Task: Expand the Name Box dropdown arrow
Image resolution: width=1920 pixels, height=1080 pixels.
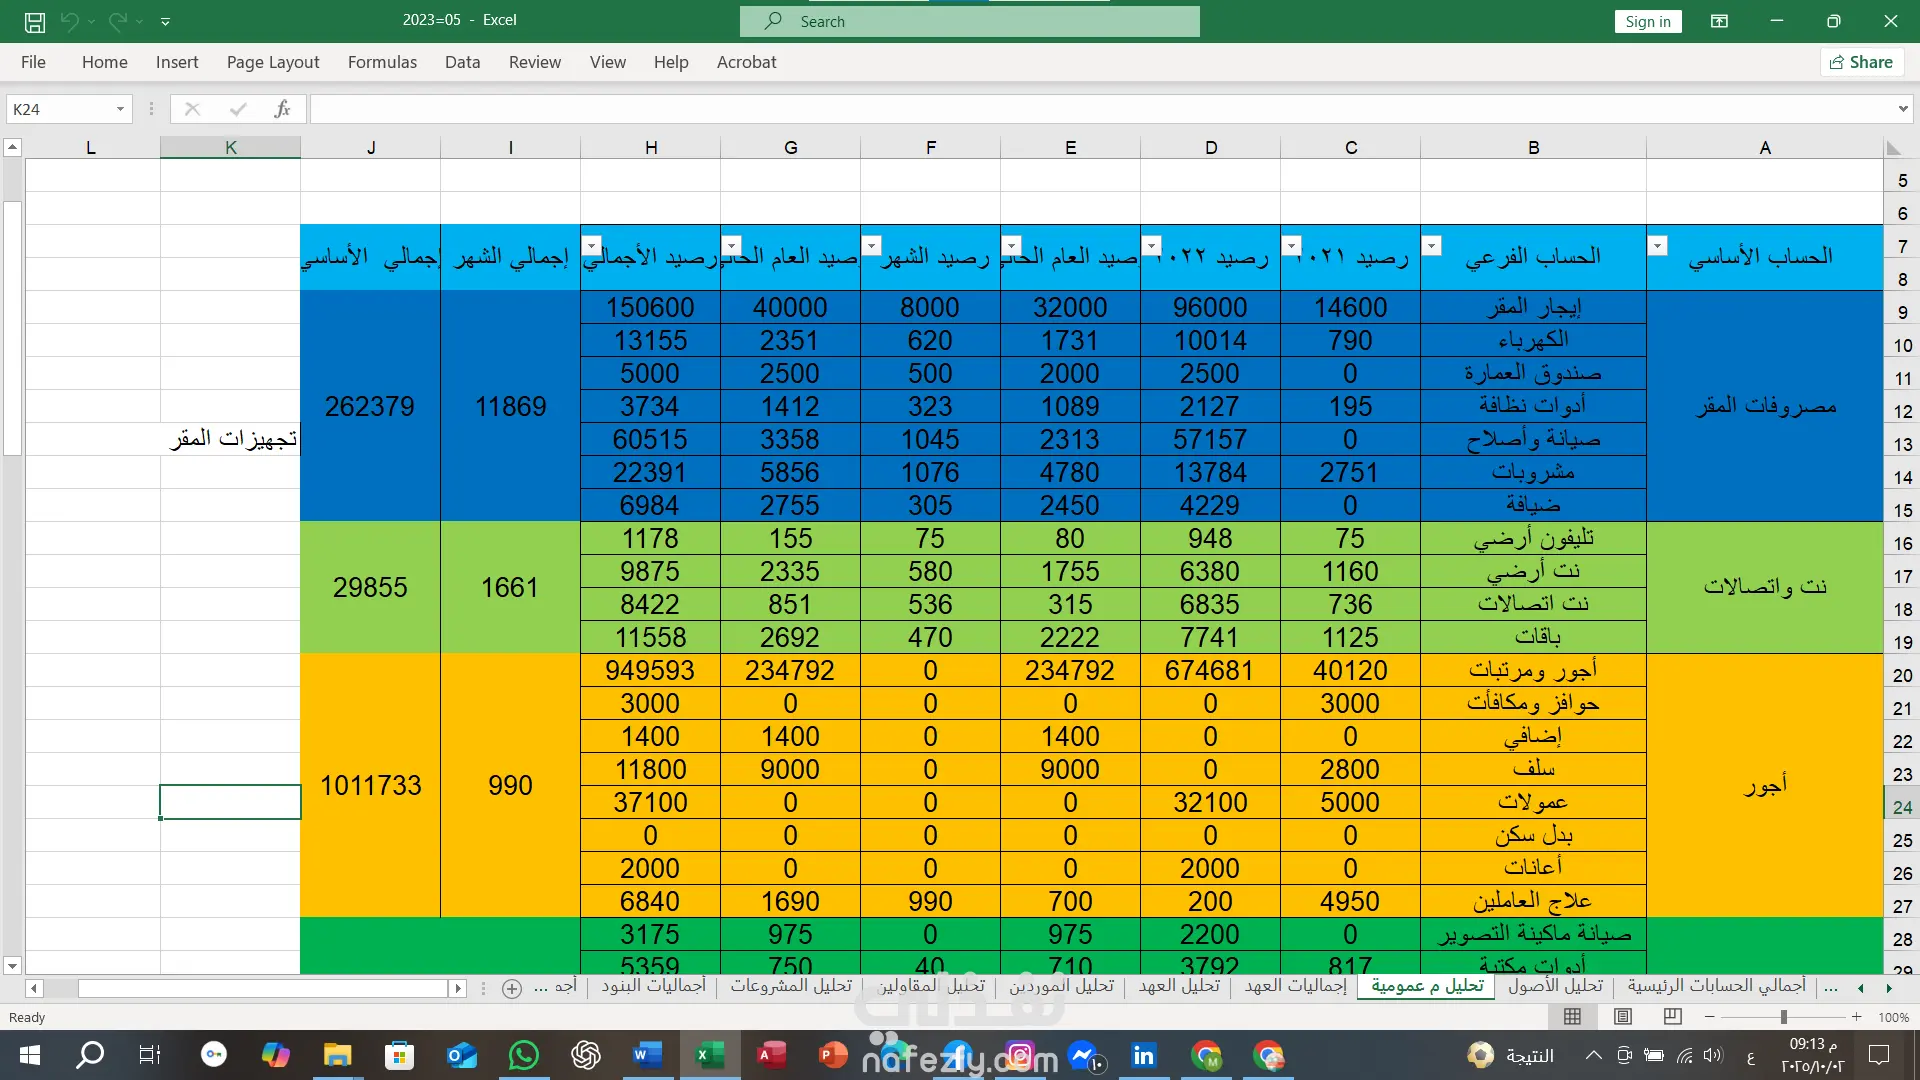Action: [x=120, y=109]
